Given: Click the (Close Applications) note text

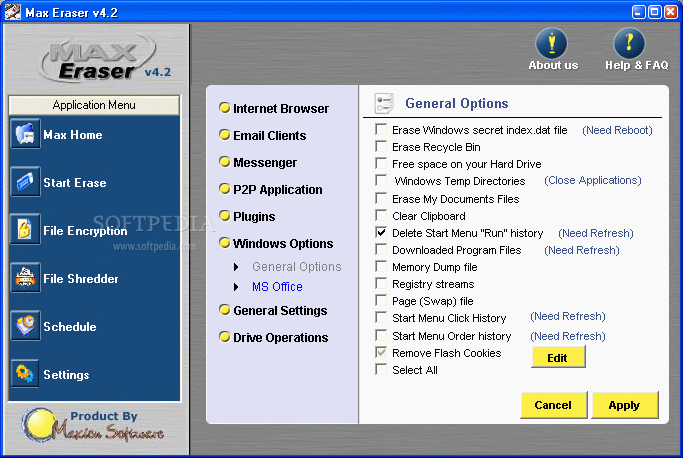Looking at the screenshot, I should [593, 180].
